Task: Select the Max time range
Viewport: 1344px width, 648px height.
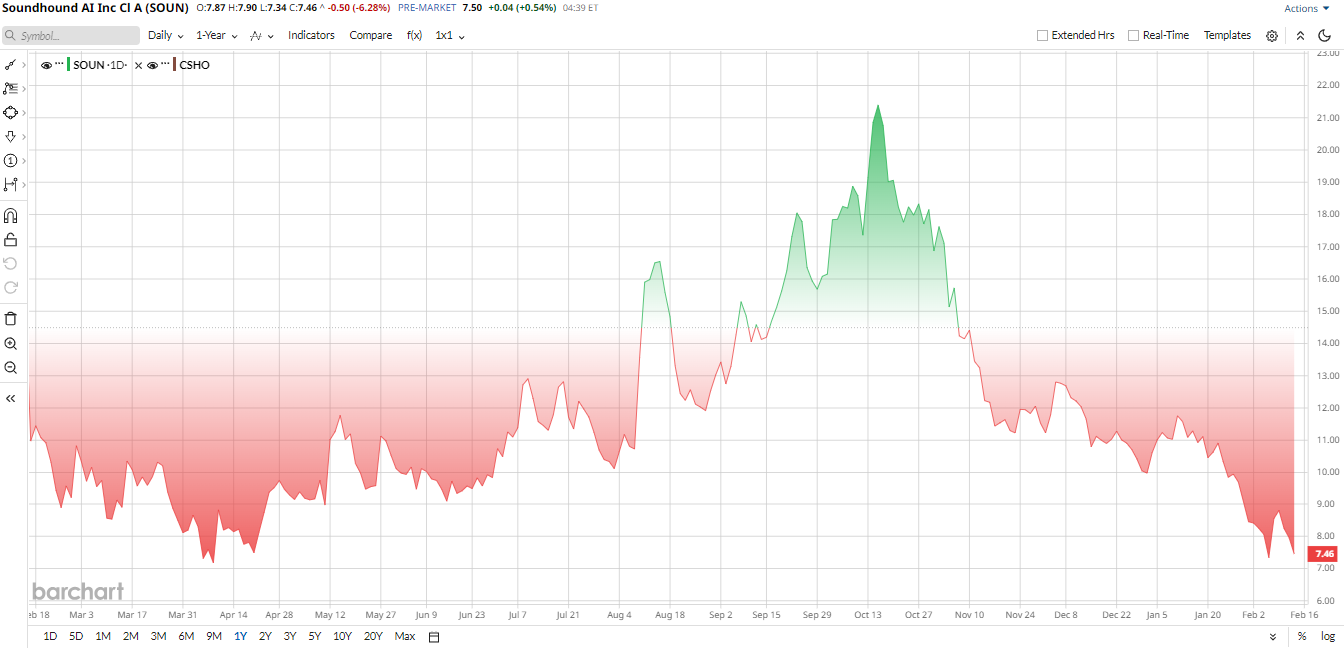Action: pyautogui.click(x=404, y=636)
